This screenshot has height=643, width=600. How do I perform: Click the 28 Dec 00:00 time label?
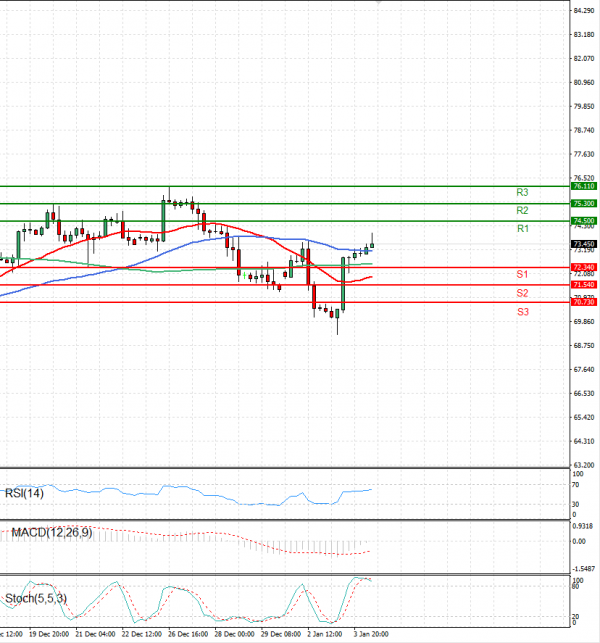[234, 634]
